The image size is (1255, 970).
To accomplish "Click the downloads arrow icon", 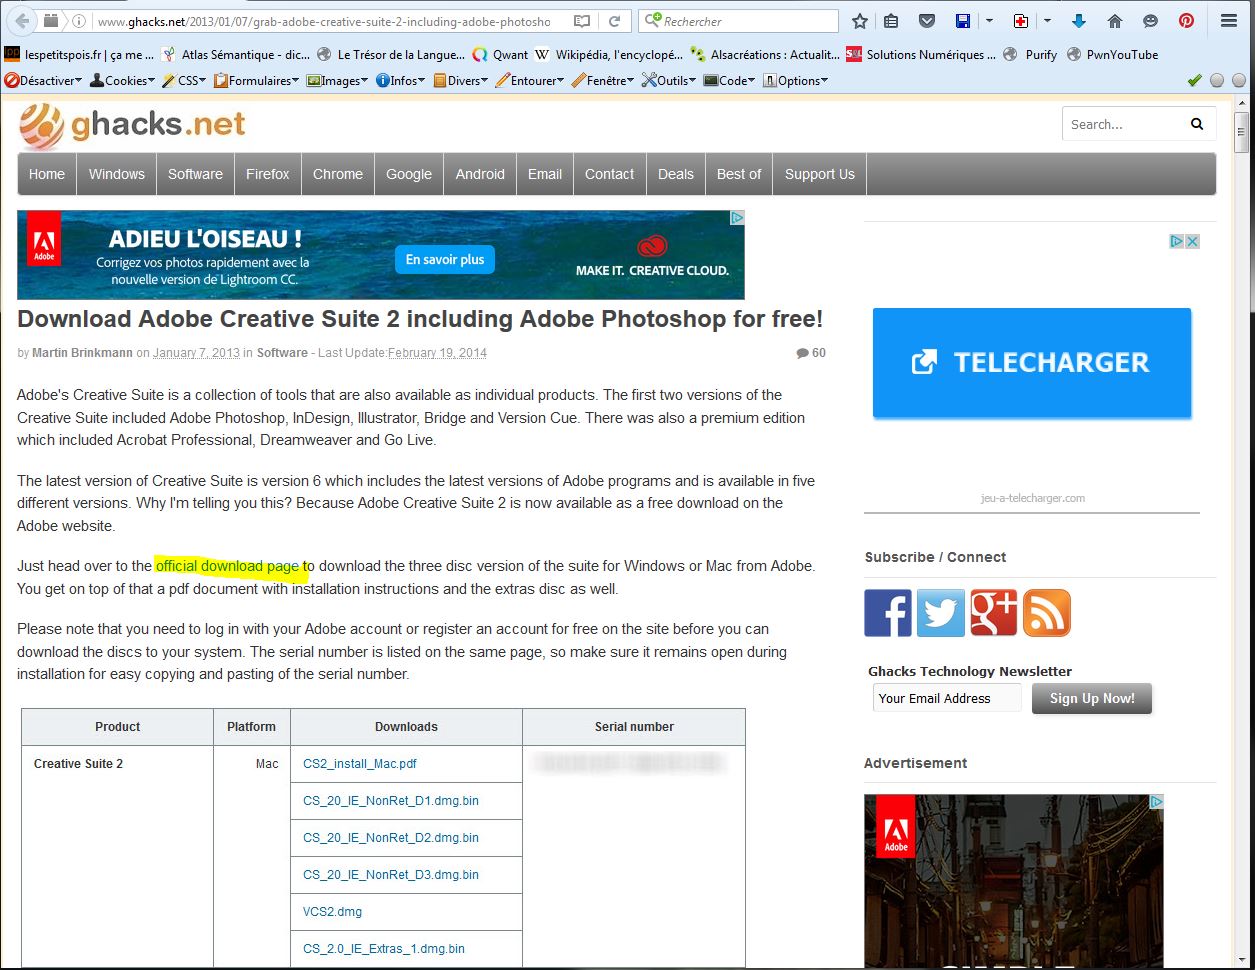I will tap(1078, 21).
